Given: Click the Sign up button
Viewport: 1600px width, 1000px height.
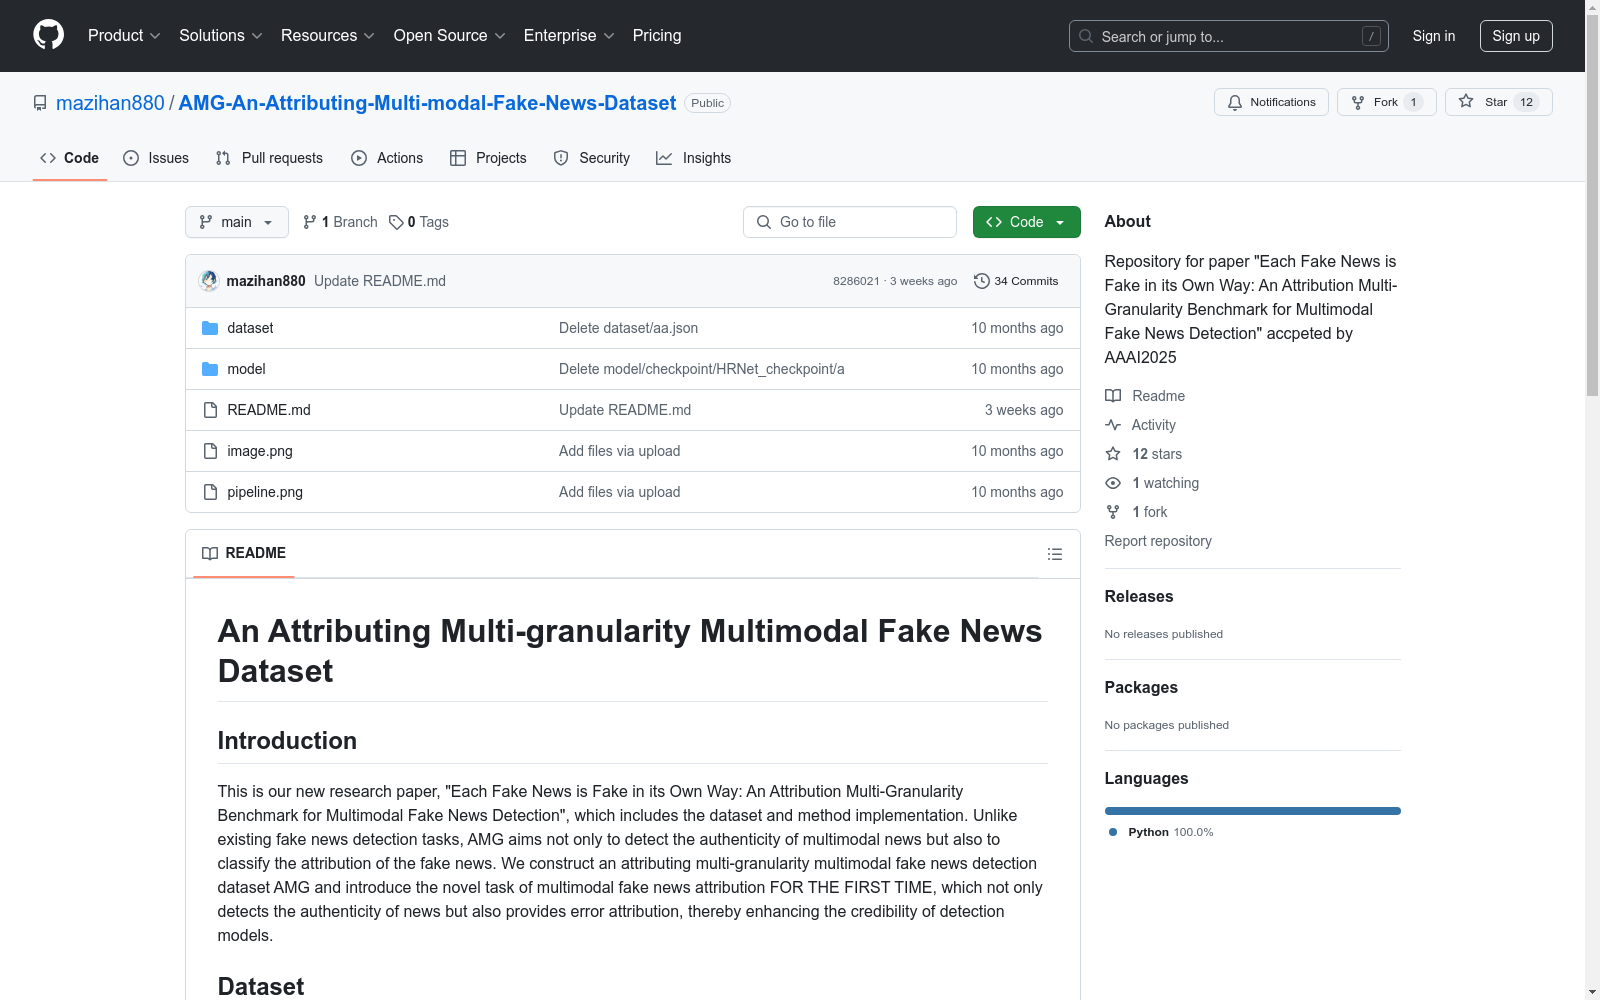Looking at the screenshot, I should tap(1516, 36).
